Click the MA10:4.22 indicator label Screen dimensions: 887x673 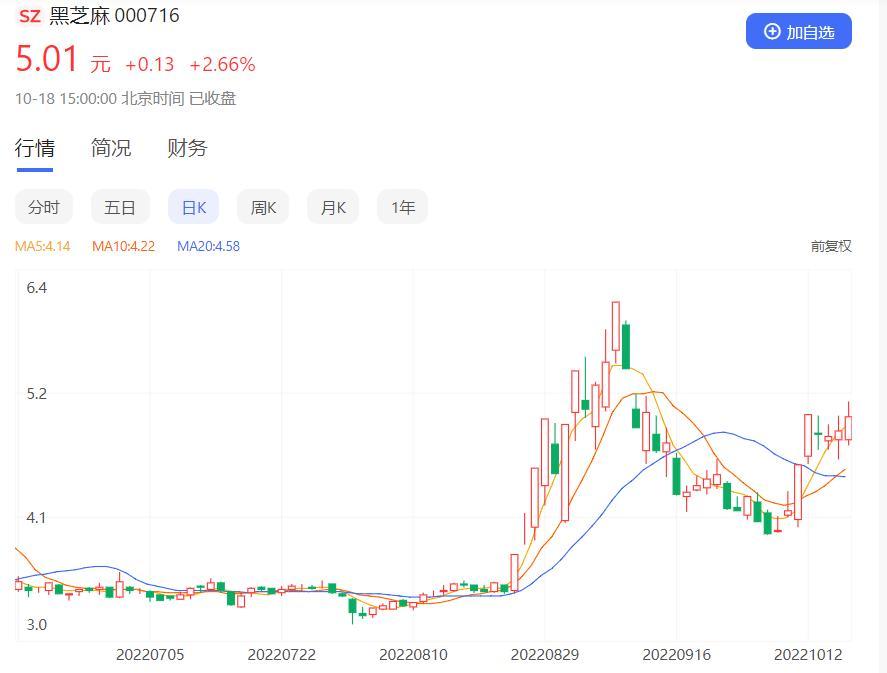point(123,247)
